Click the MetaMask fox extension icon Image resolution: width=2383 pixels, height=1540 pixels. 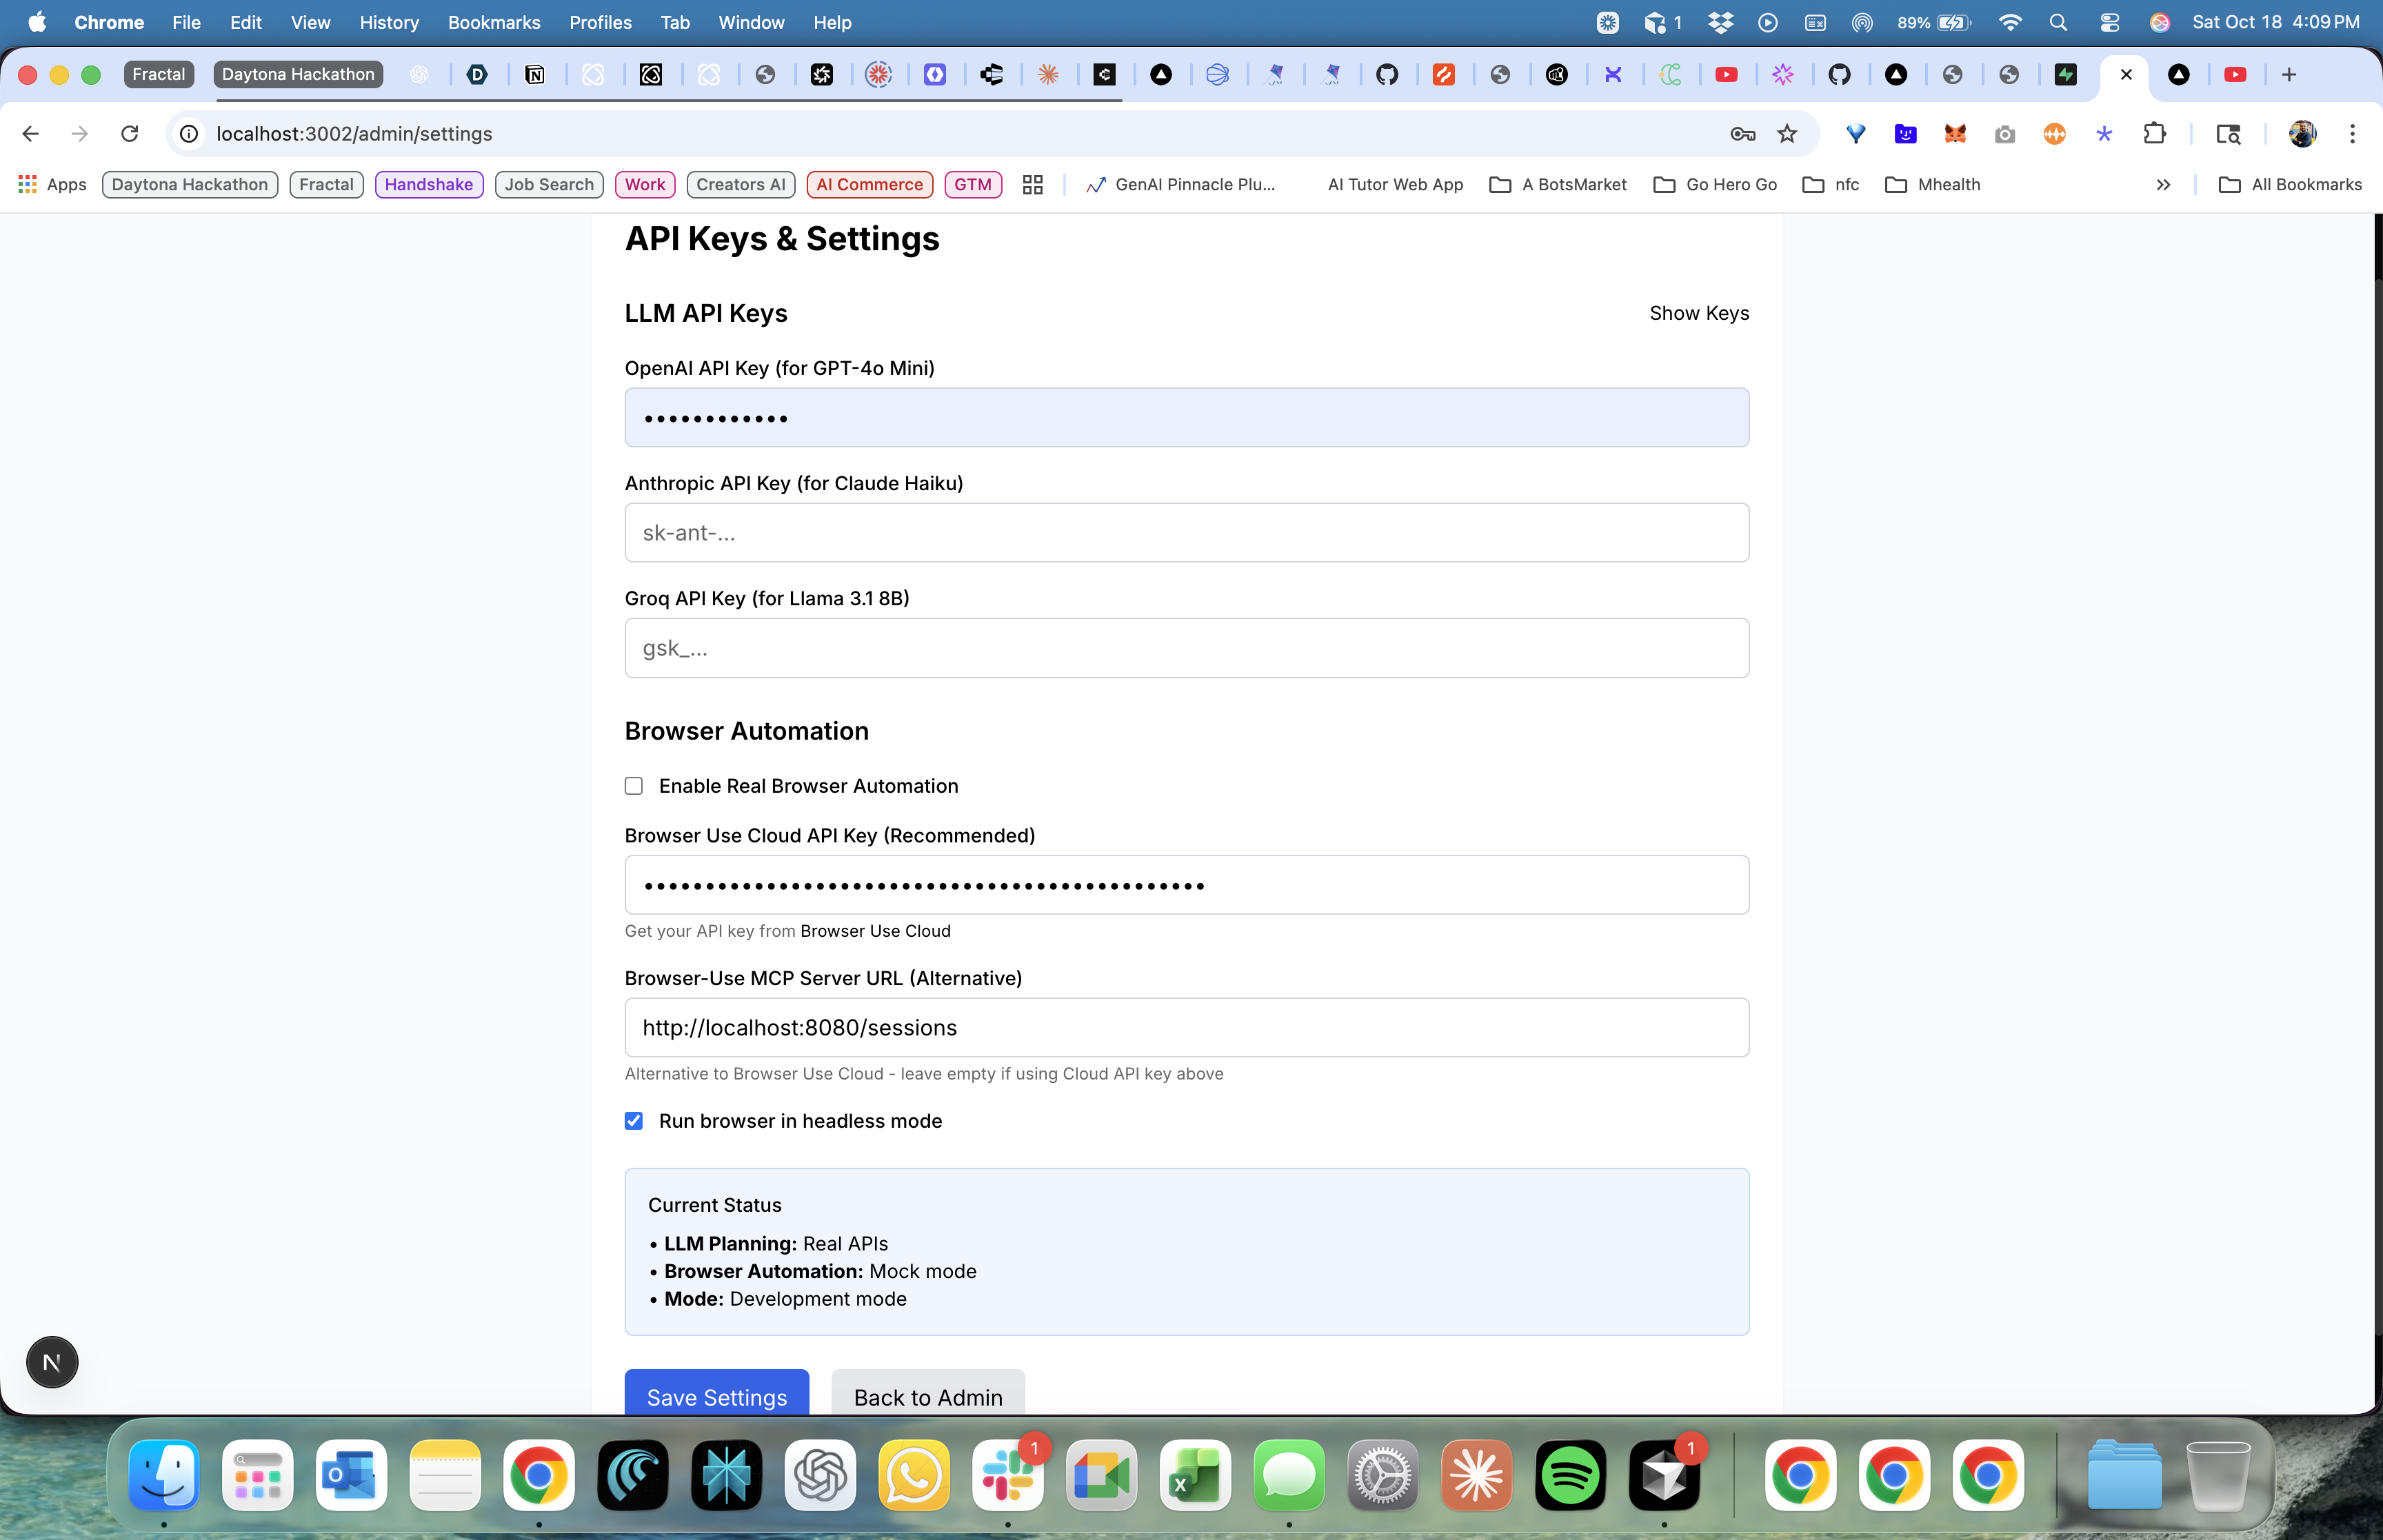(1955, 133)
